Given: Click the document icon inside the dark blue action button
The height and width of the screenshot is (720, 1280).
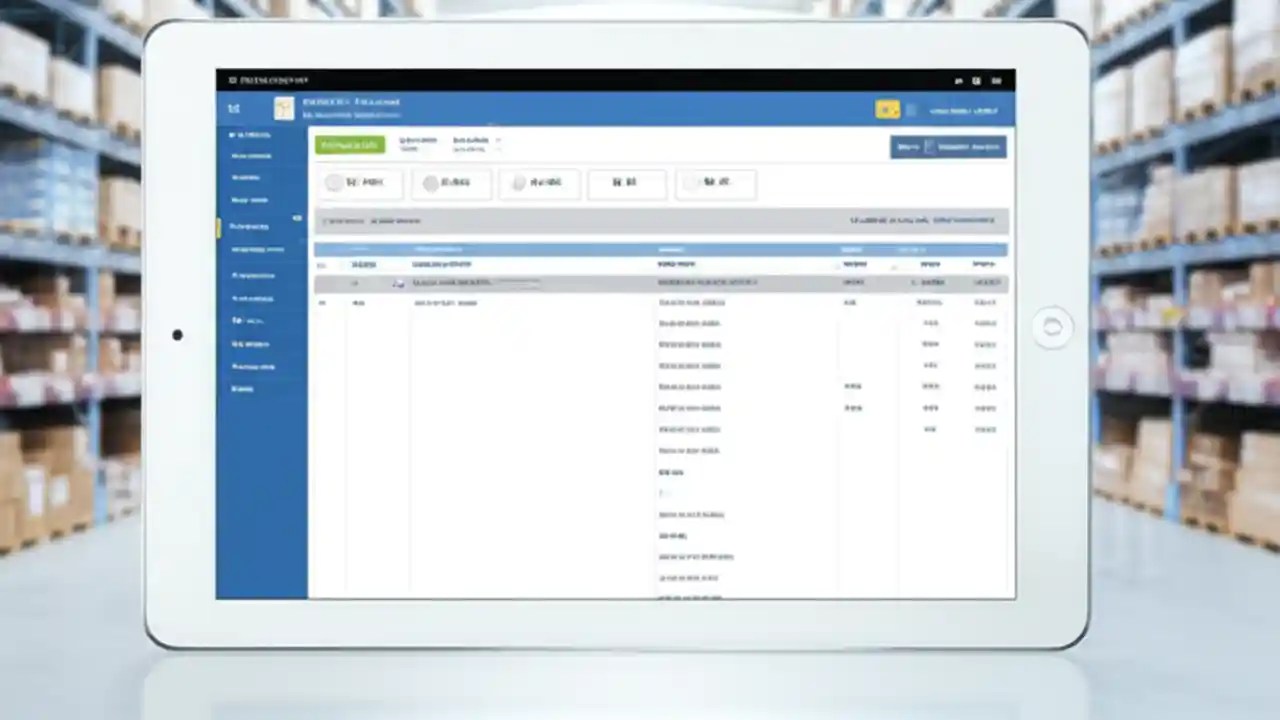Looking at the screenshot, I should pyautogui.click(x=930, y=147).
